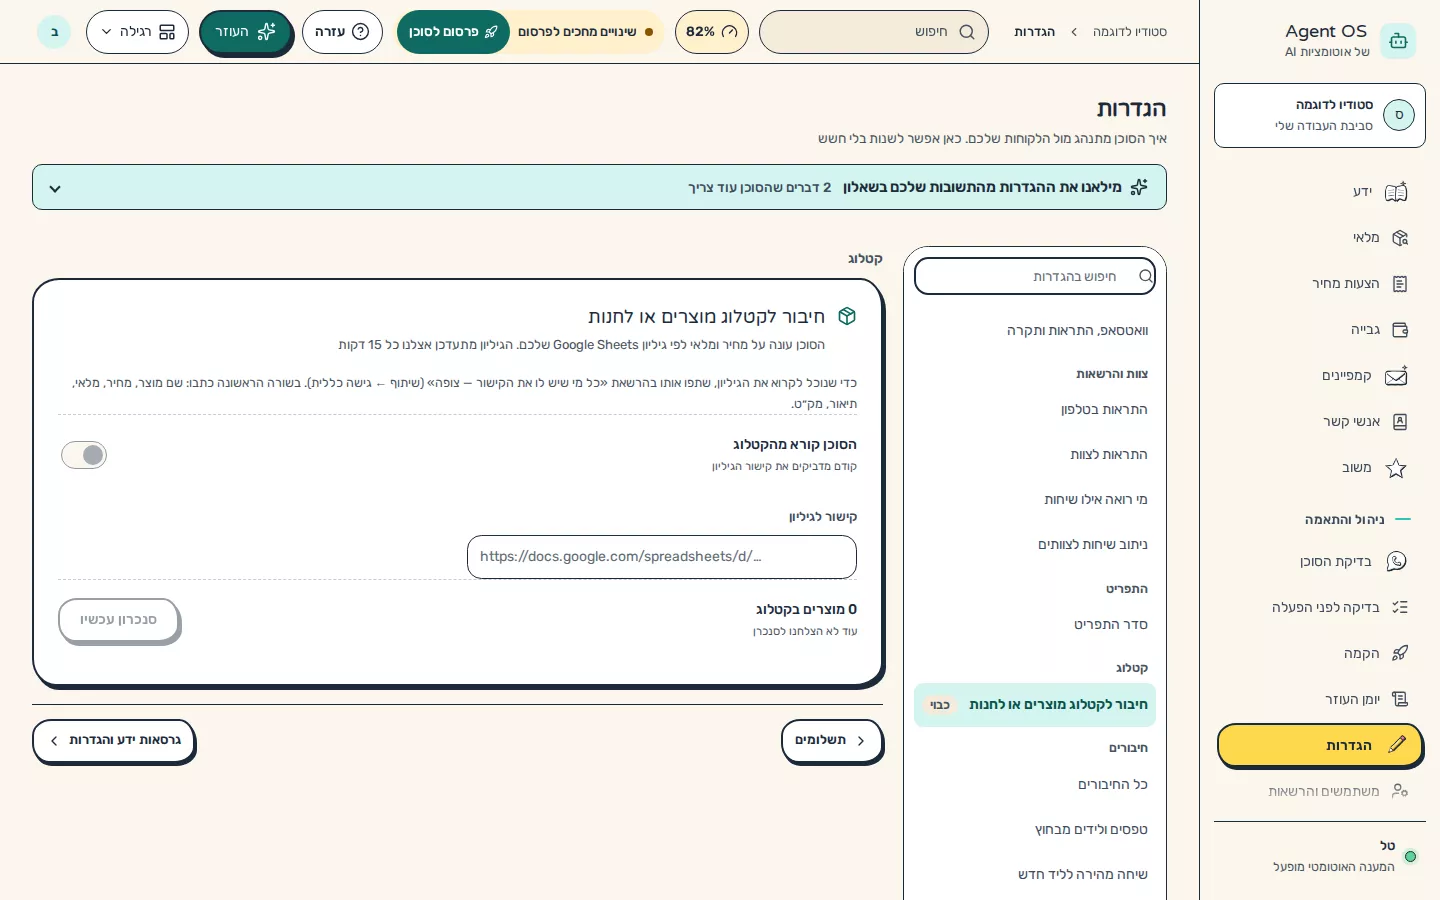Image resolution: width=1440 pixels, height=900 pixels.
Task: Click the 82% progress gauge
Action: point(712,32)
